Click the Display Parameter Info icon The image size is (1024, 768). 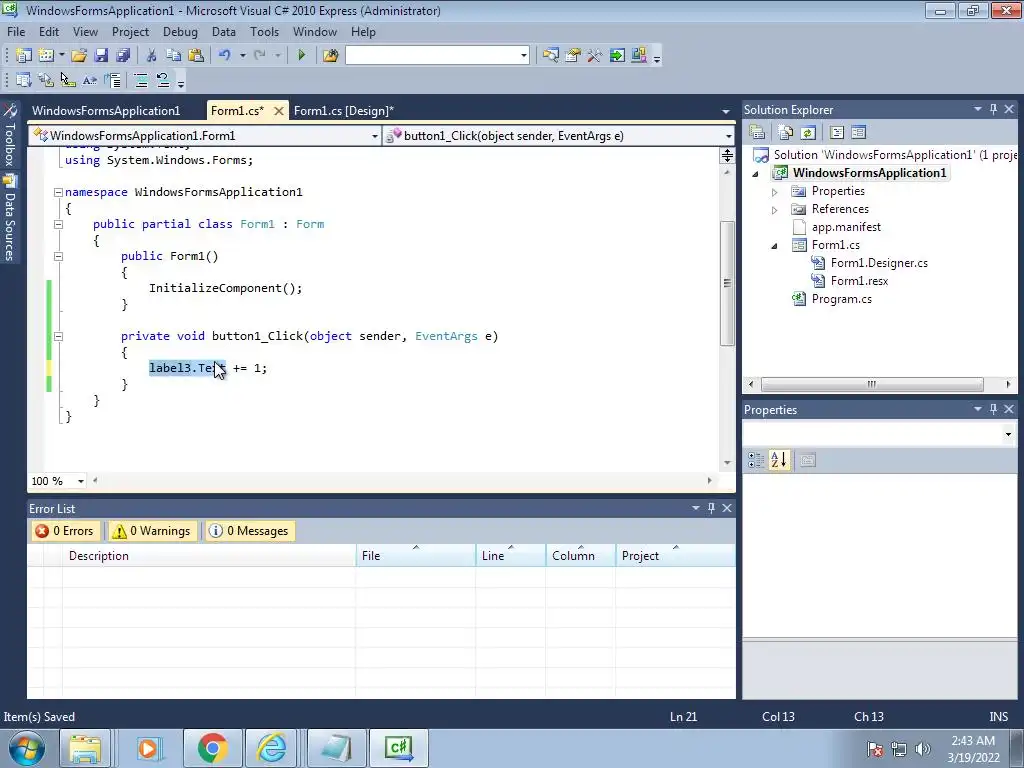click(x=46, y=80)
